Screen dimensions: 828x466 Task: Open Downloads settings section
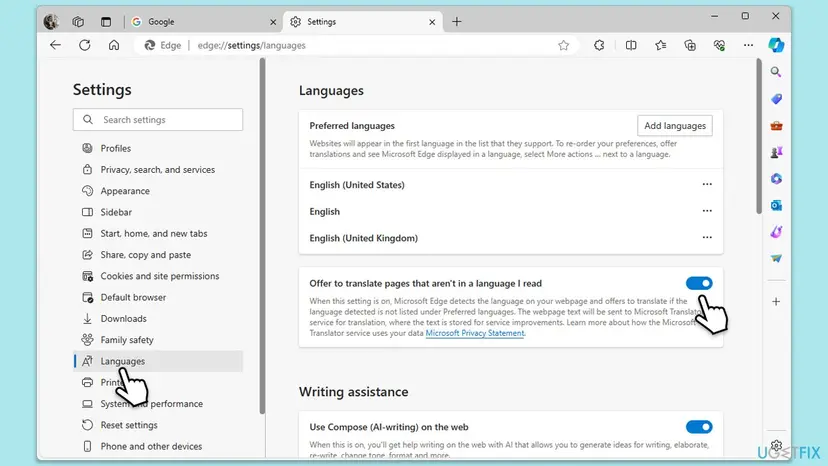[158, 319]
